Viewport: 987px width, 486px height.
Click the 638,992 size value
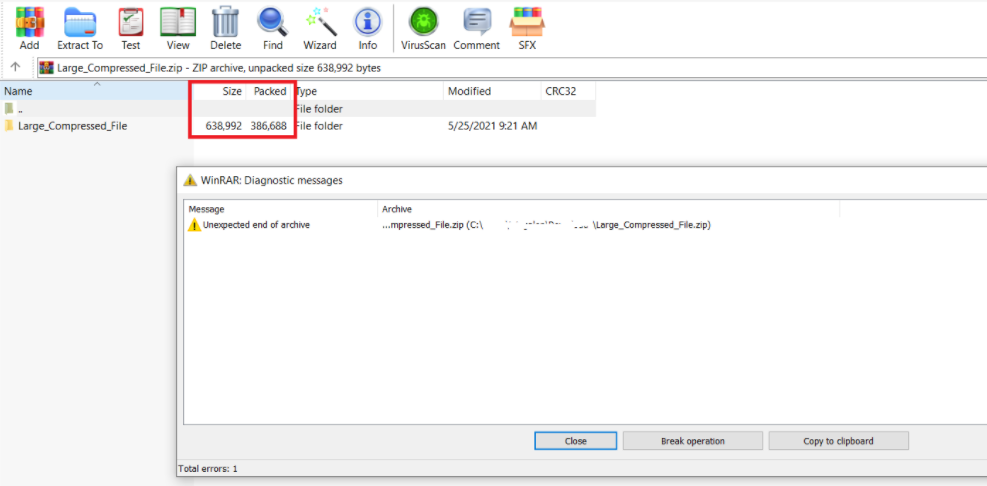223,126
